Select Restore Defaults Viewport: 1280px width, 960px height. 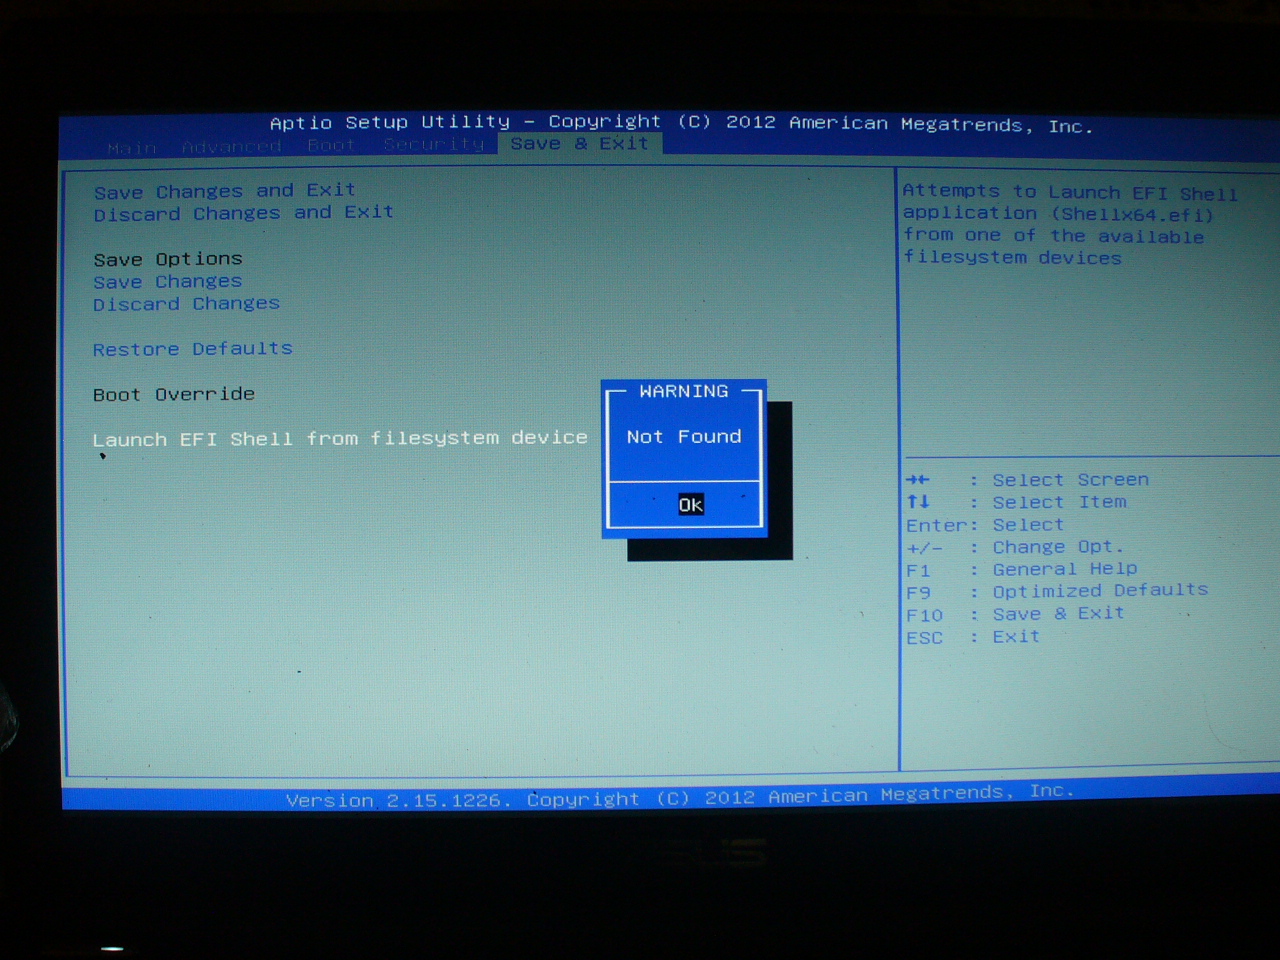(193, 349)
